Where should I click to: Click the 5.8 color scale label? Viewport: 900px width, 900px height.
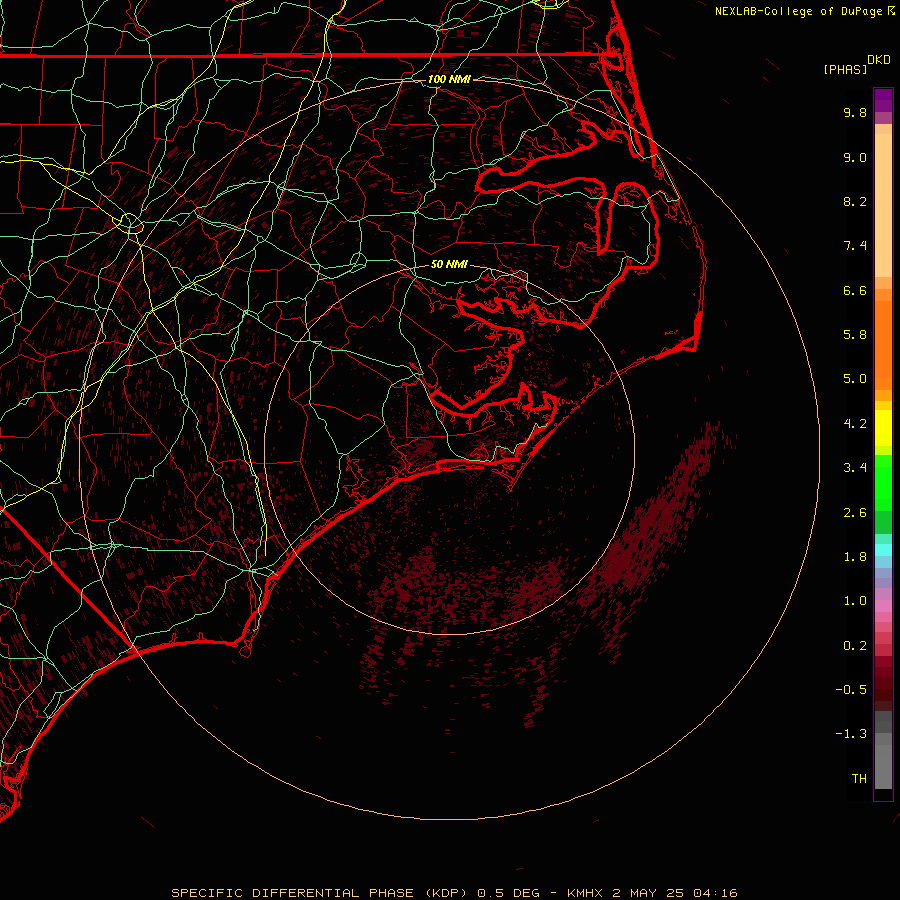[855, 335]
